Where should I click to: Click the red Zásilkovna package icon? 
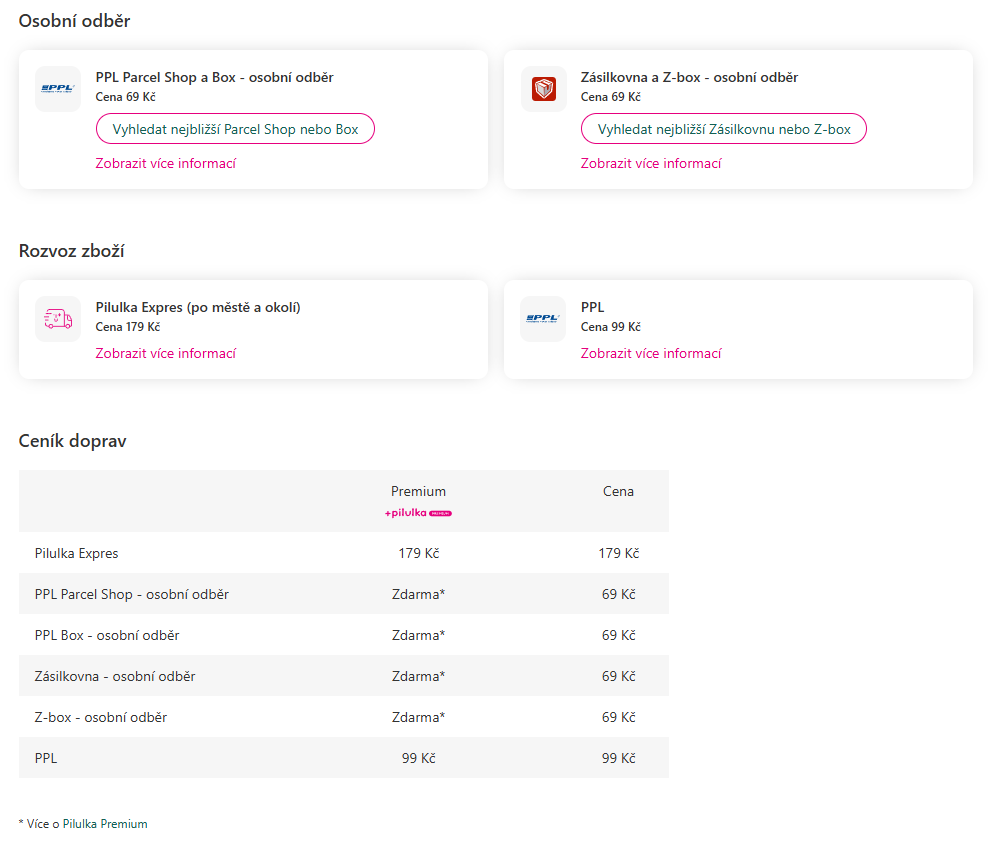coord(544,89)
